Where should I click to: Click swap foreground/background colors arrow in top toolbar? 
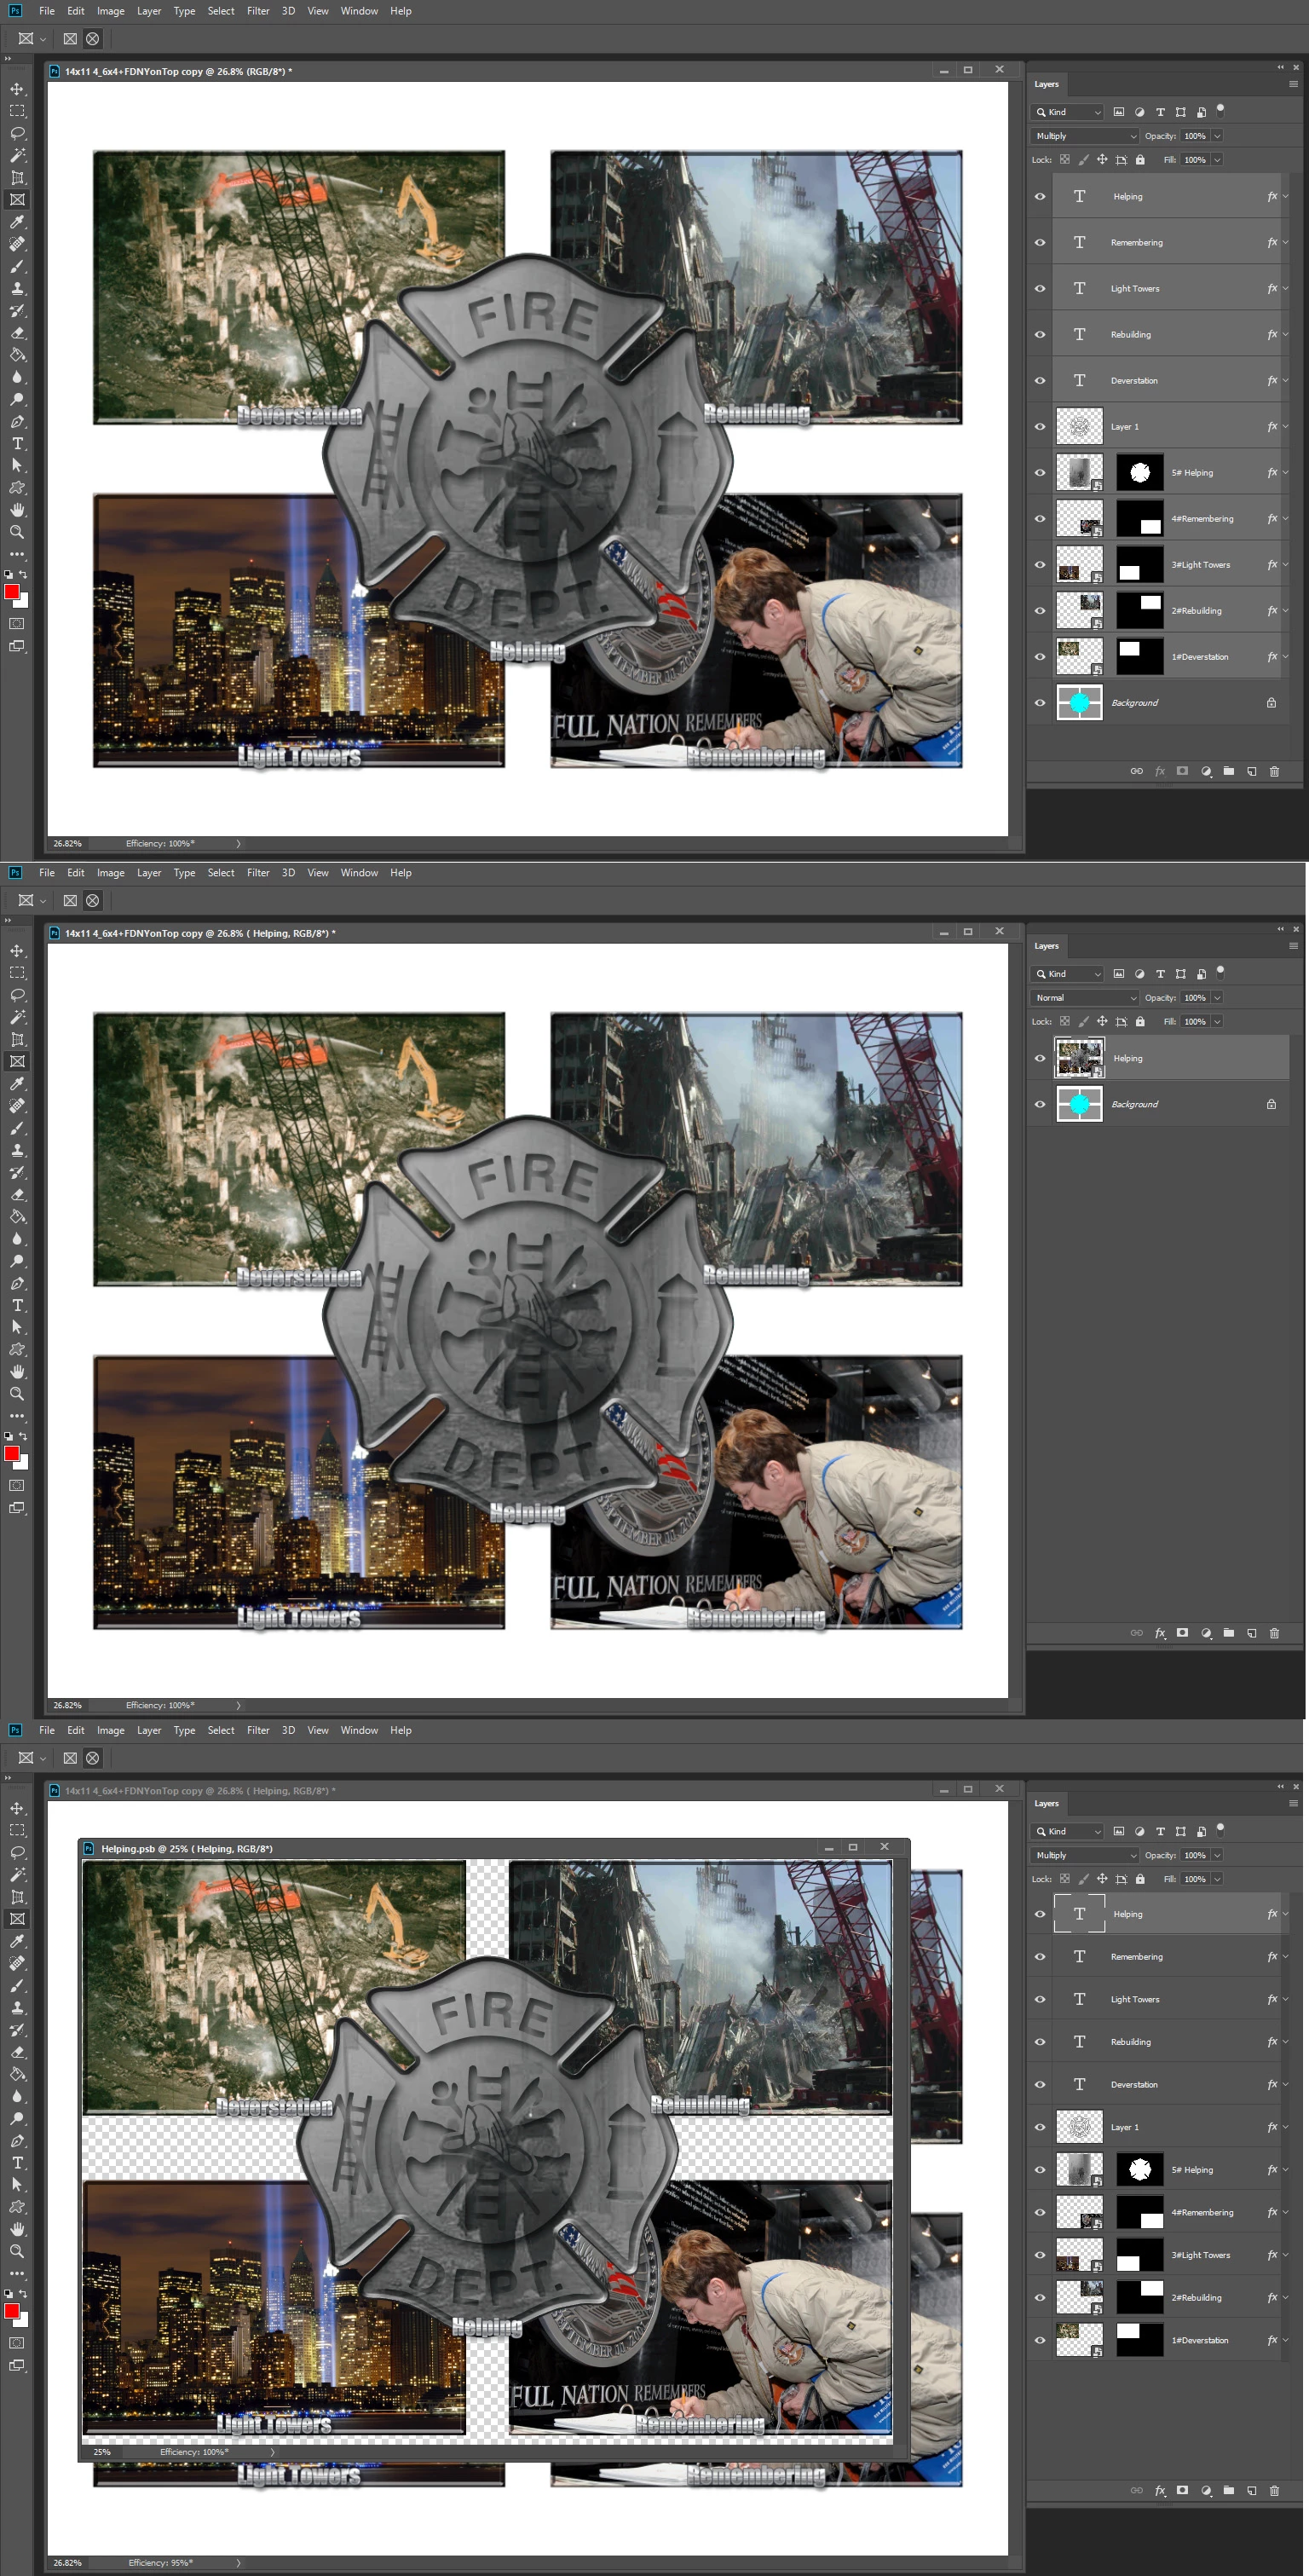click(23, 574)
